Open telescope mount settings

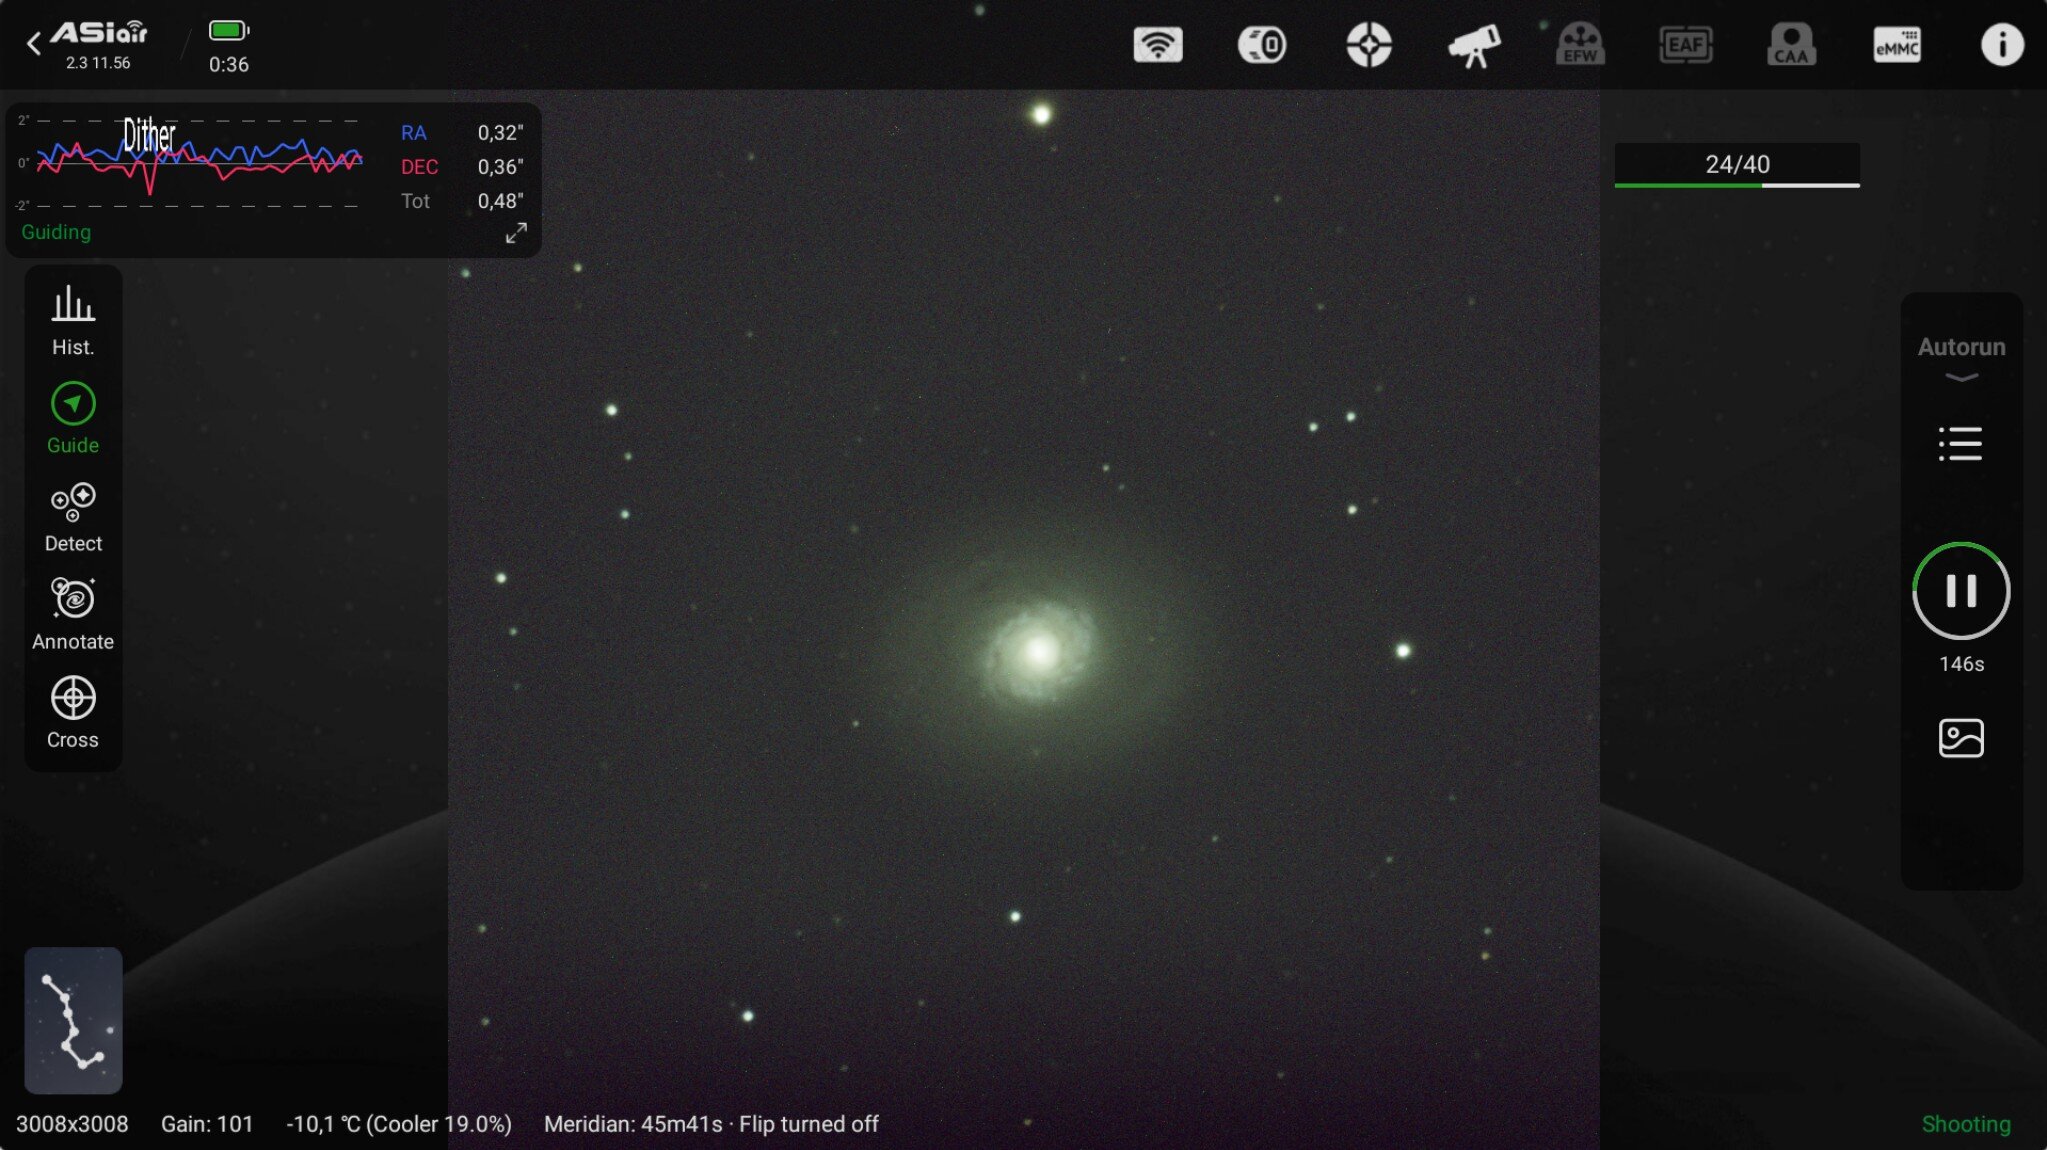(1474, 45)
